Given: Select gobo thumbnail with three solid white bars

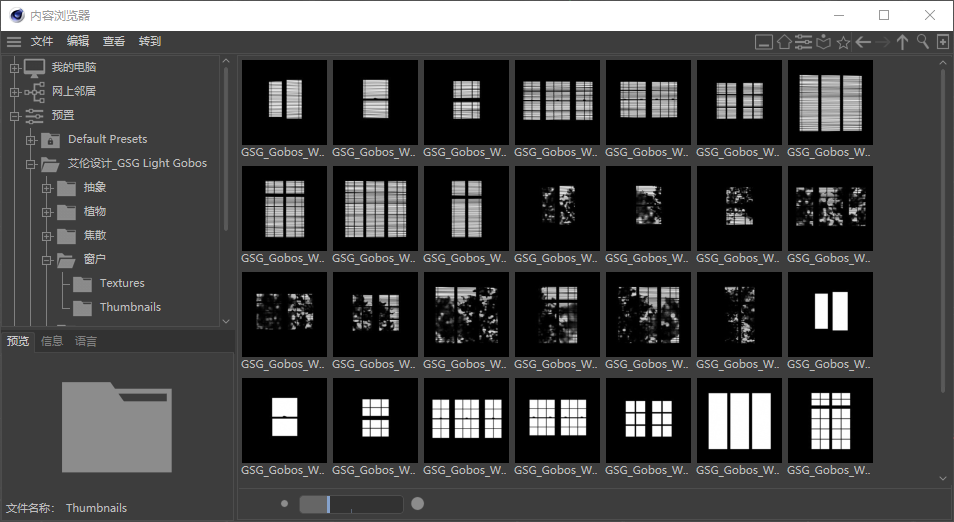Looking at the screenshot, I should (739, 421).
